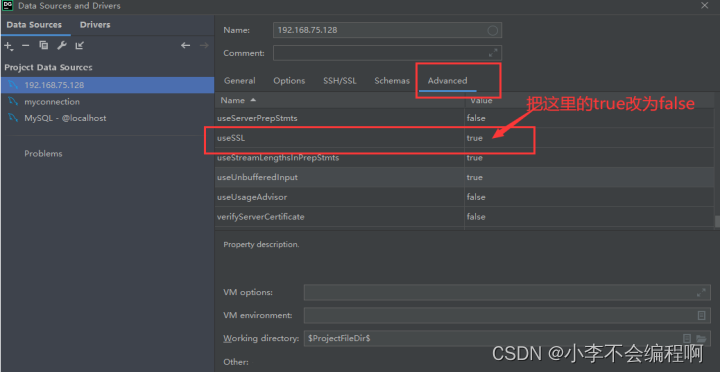
Task: Click the VM environment input field
Action: [507, 315]
